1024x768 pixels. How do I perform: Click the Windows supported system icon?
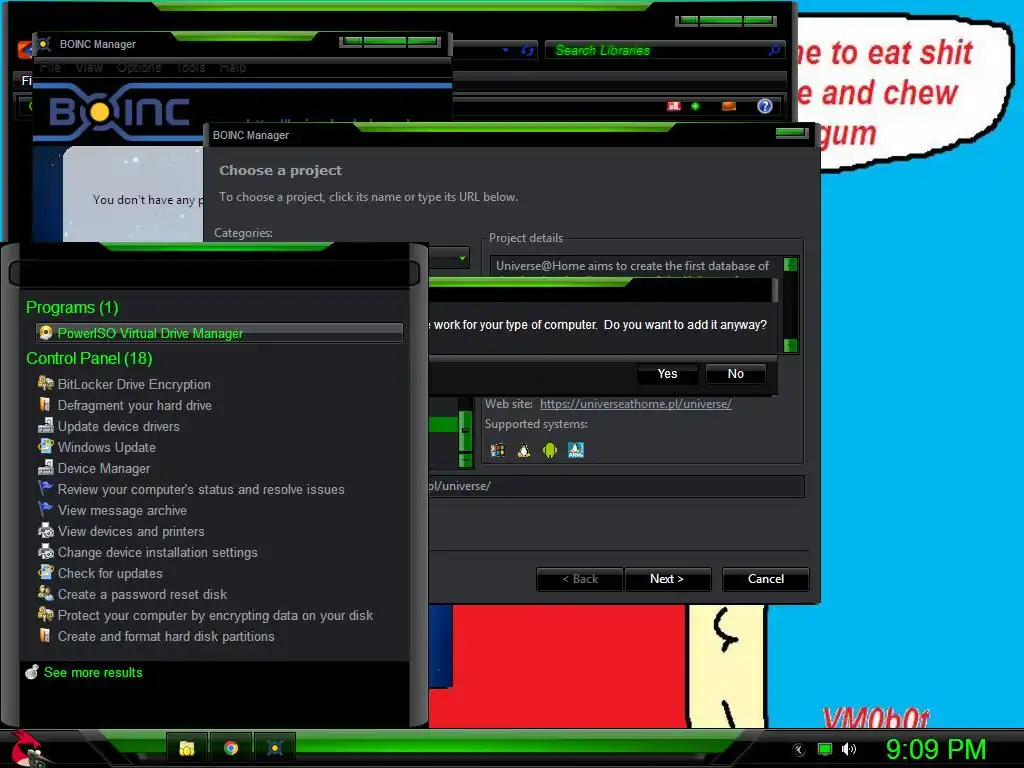pos(497,450)
